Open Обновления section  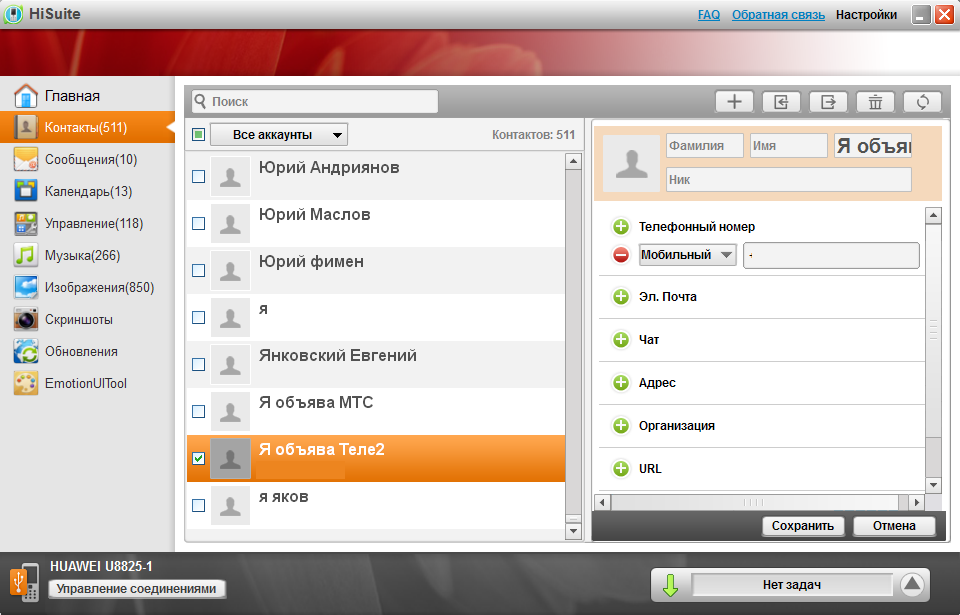coord(88,352)
